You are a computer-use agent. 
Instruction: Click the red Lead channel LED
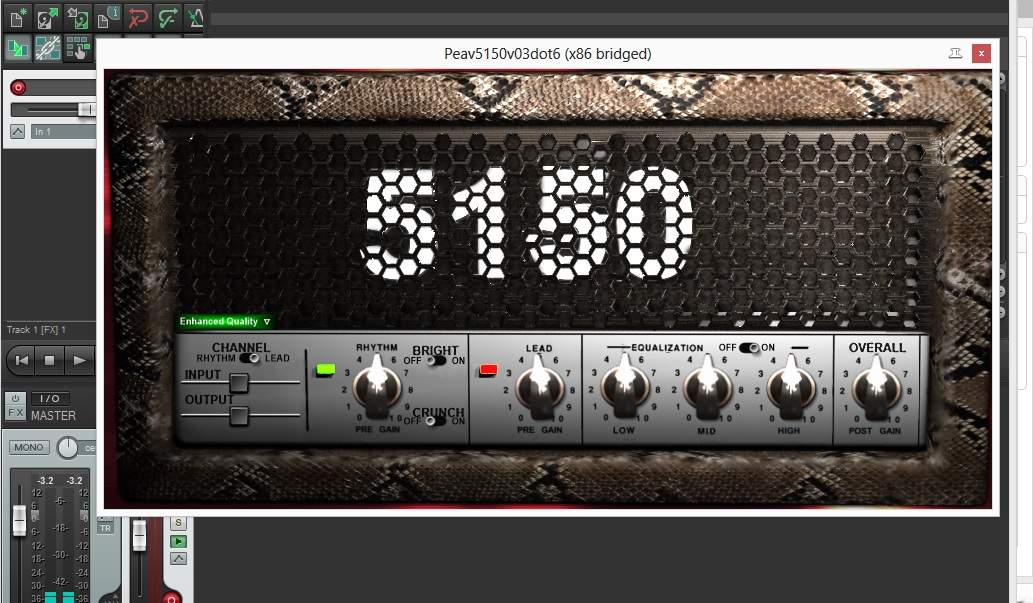488,370
